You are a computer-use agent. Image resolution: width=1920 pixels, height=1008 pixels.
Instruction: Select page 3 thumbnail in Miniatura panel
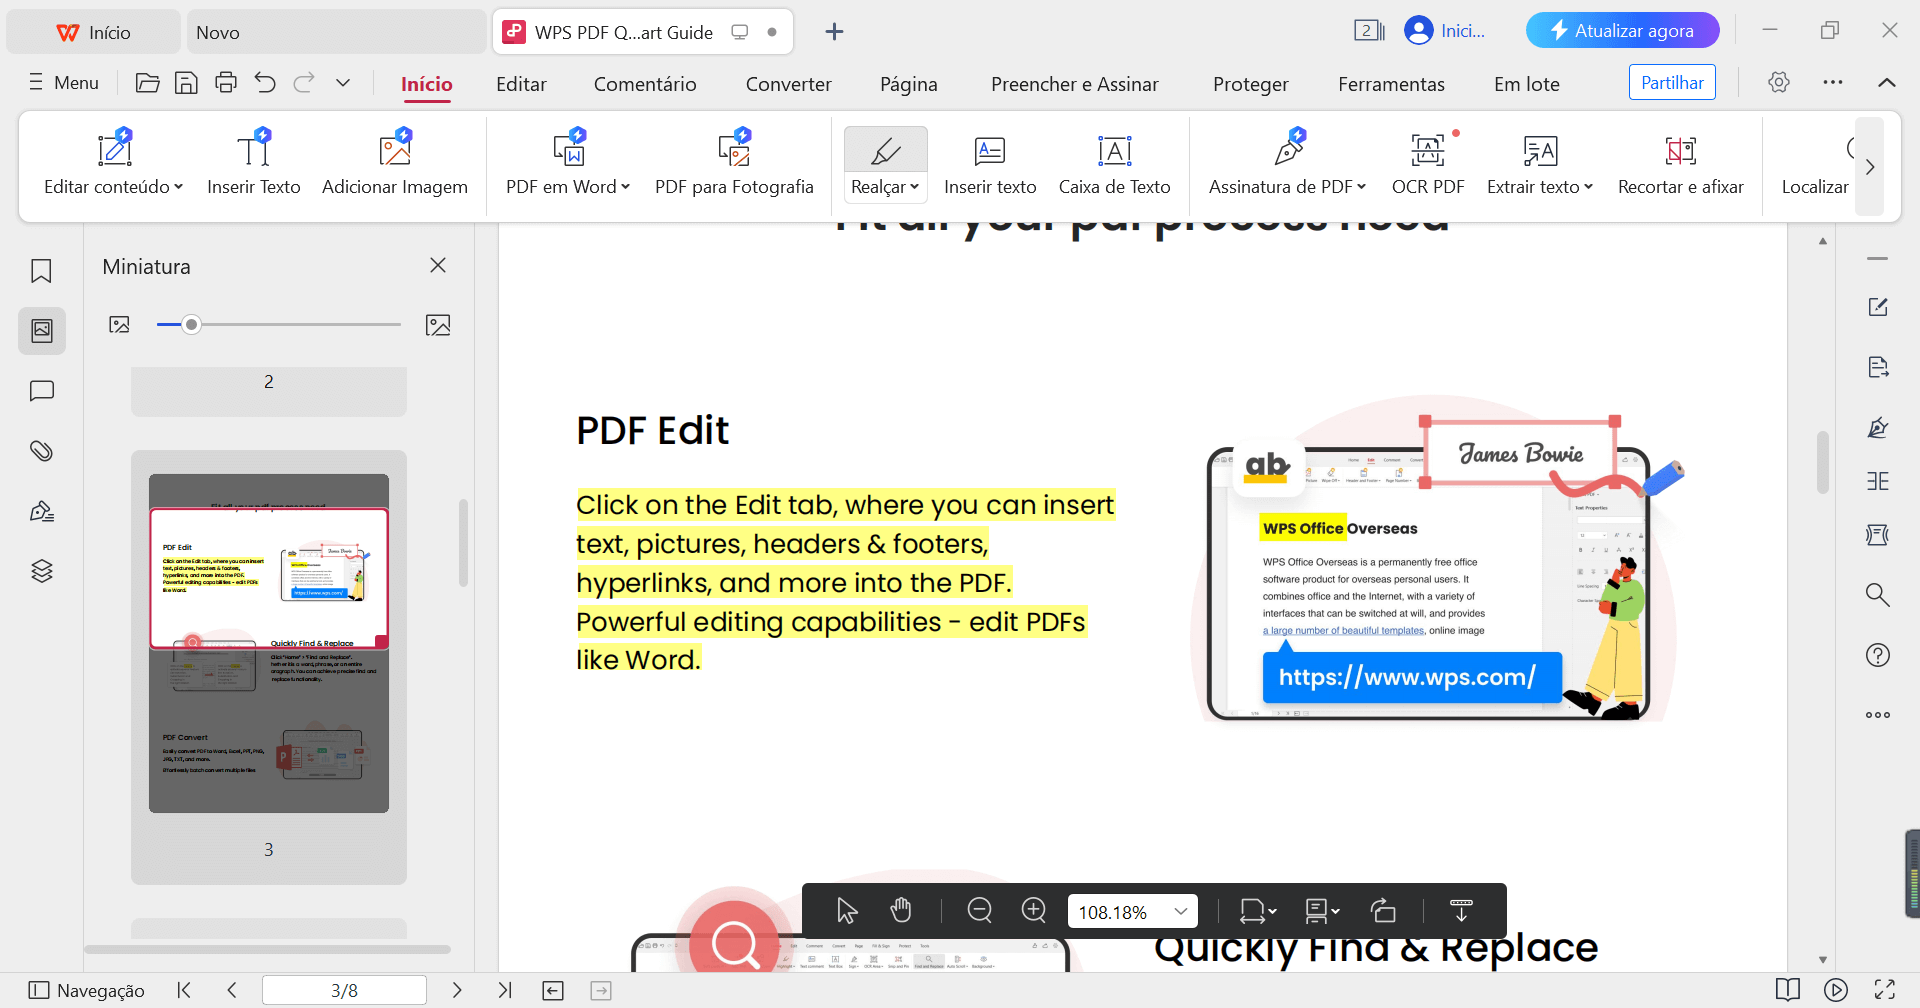click(x=268, y=640)
